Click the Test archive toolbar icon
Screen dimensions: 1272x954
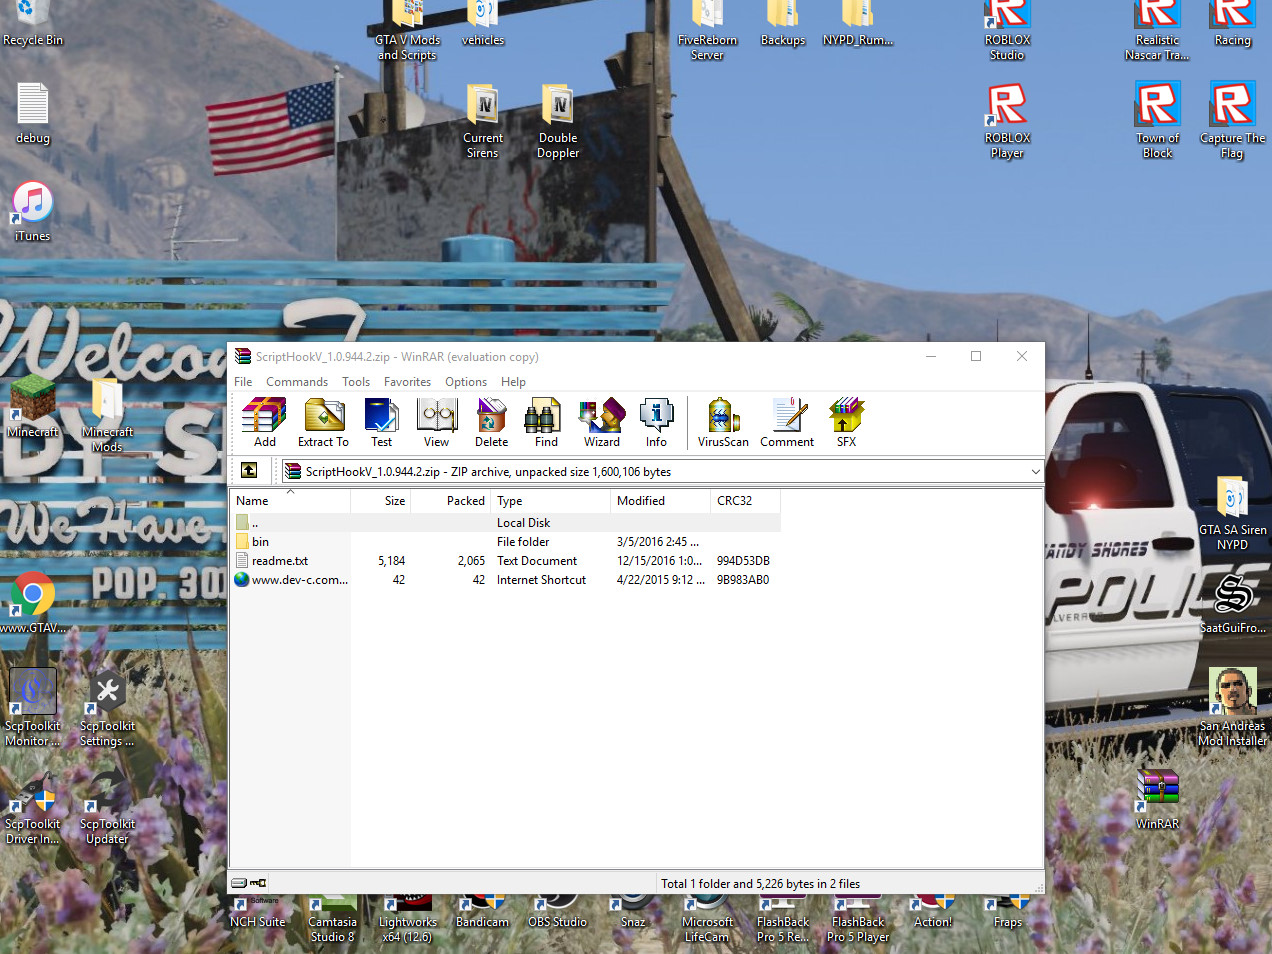coord(381,422)
